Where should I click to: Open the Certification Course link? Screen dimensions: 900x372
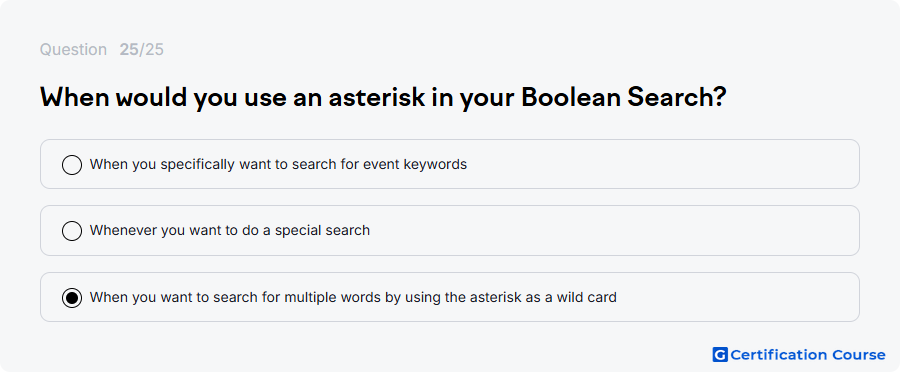pos(799,355)
